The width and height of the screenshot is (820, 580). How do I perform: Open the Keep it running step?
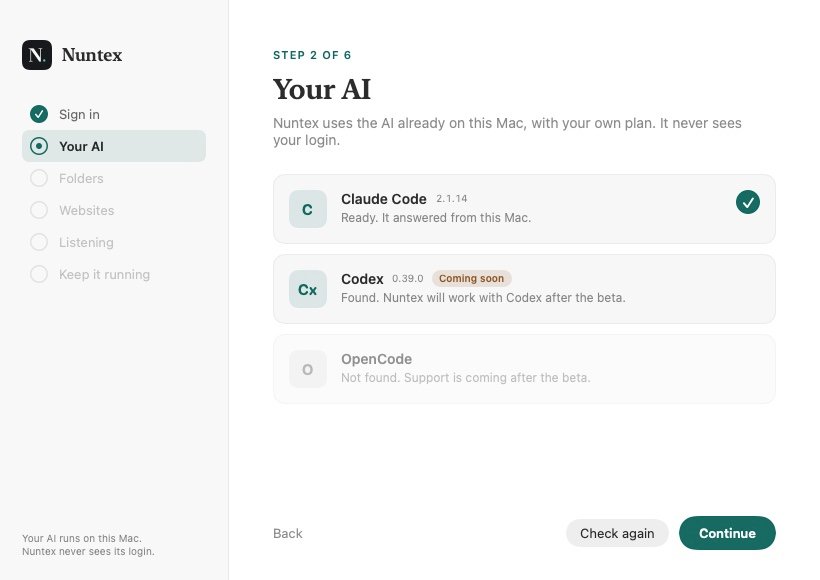click(114, 274)
